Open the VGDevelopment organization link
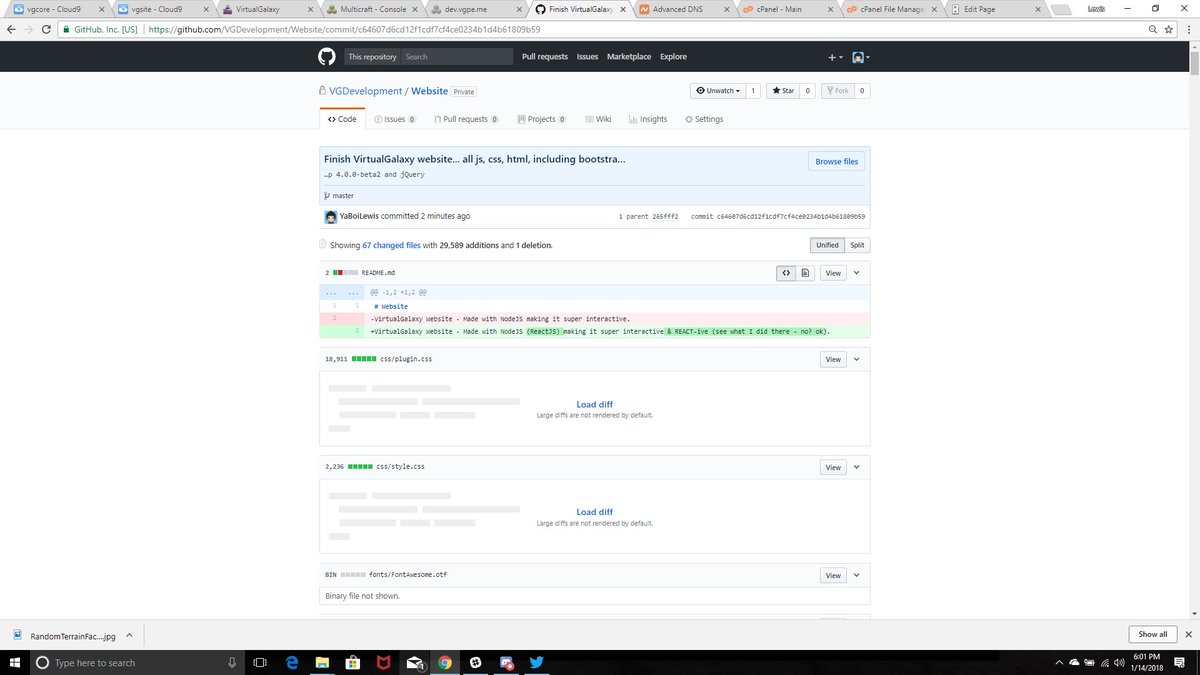The image size is (1200, 675). point(366,91)
